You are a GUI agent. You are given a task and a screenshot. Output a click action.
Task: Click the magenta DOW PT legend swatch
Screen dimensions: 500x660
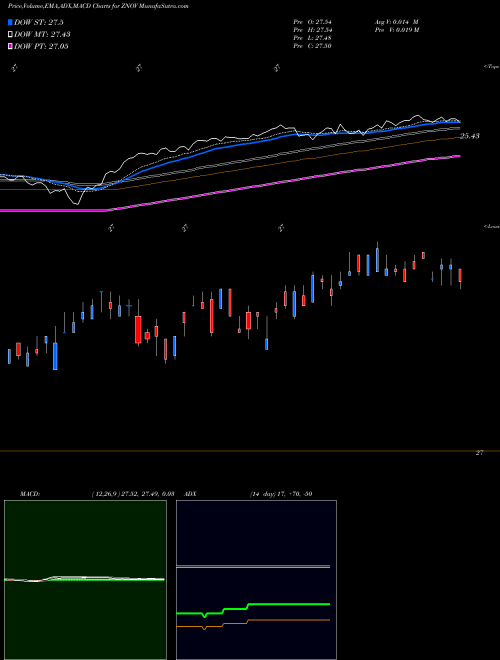click(x=11, y=46)
